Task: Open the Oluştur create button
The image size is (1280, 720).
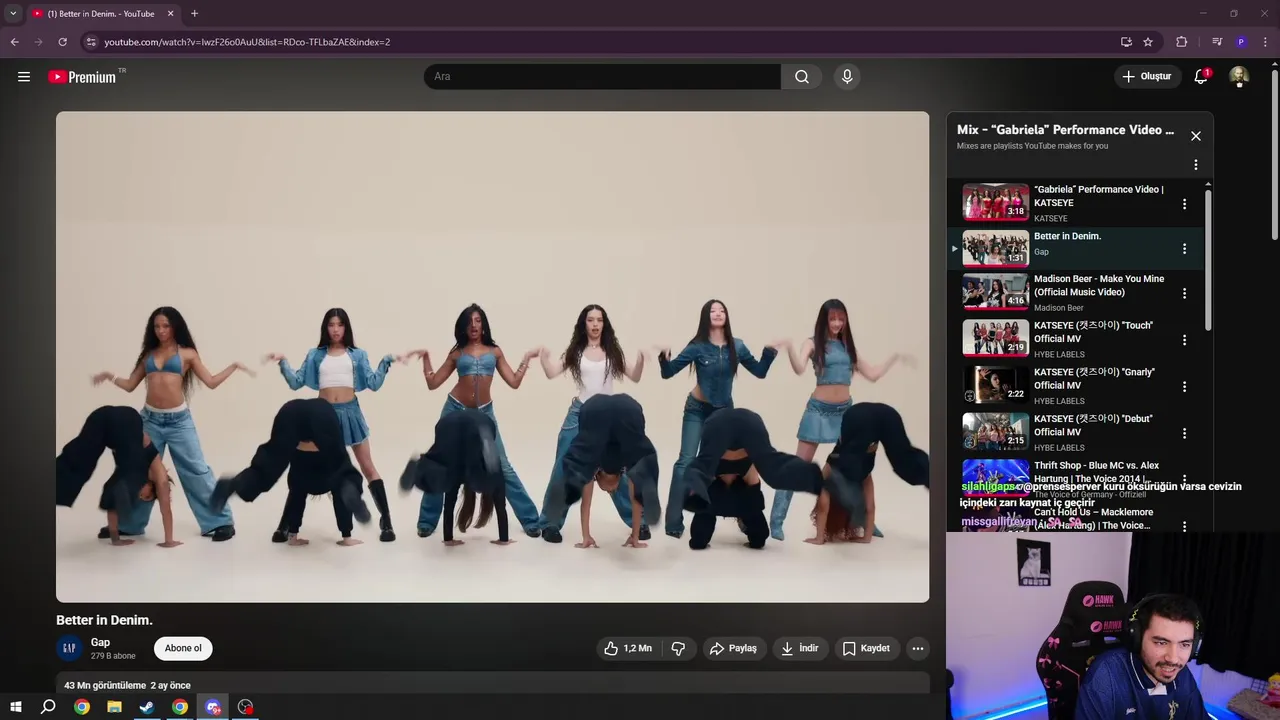Action: 1146,77
